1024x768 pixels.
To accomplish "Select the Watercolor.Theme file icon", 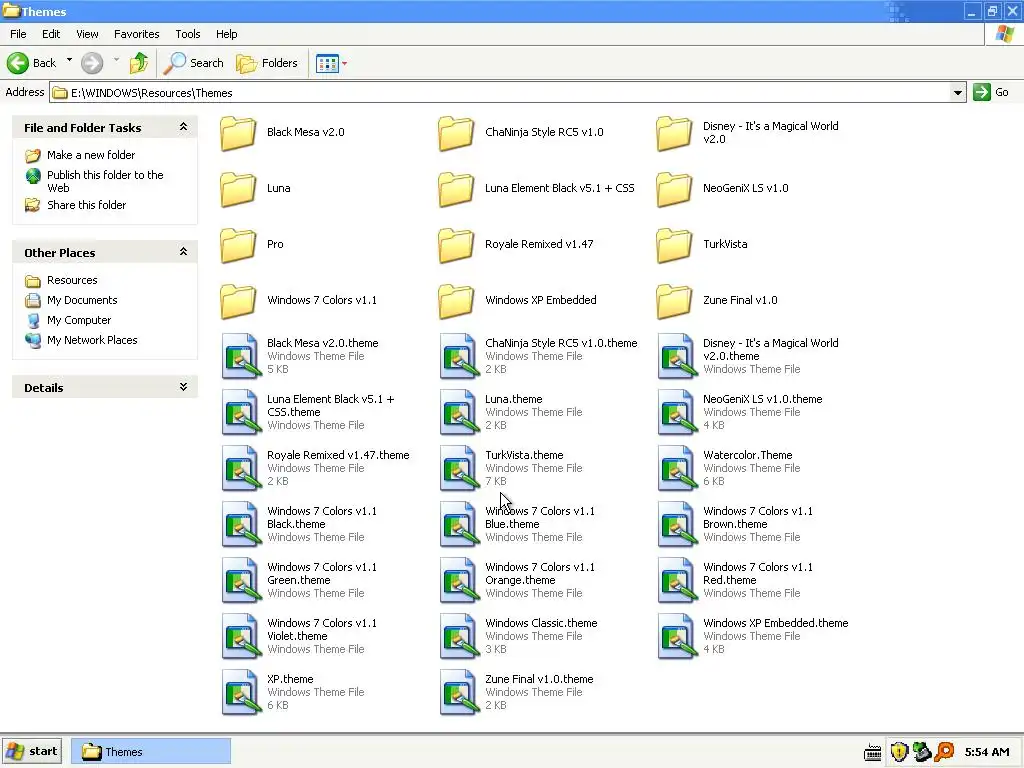I will (677, 468).
